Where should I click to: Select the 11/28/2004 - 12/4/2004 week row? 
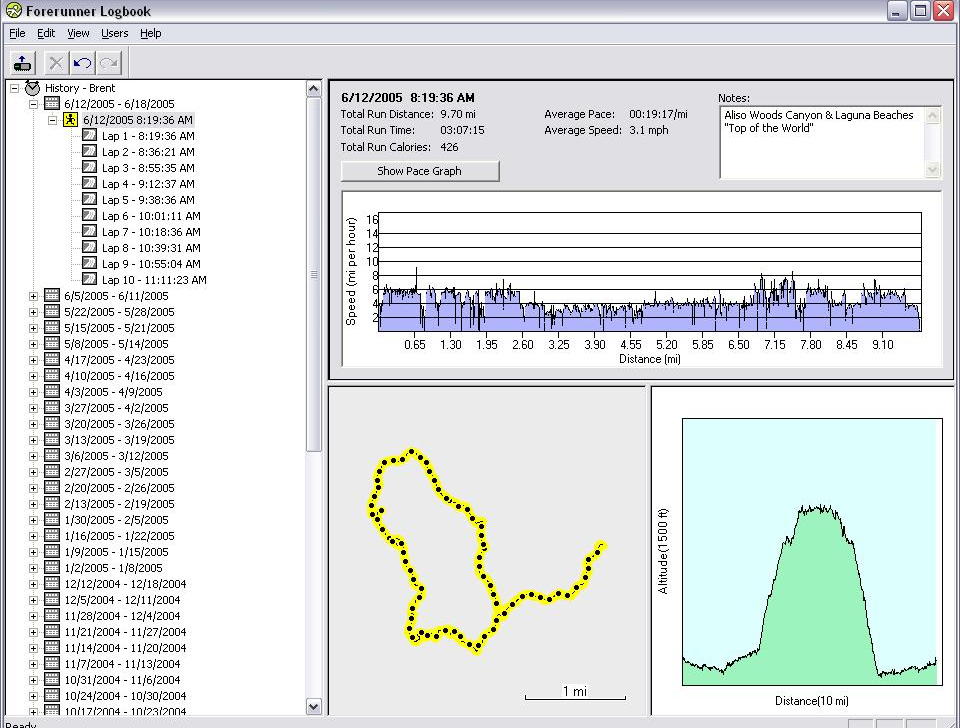pyautogui.click(x=122, y=616)
